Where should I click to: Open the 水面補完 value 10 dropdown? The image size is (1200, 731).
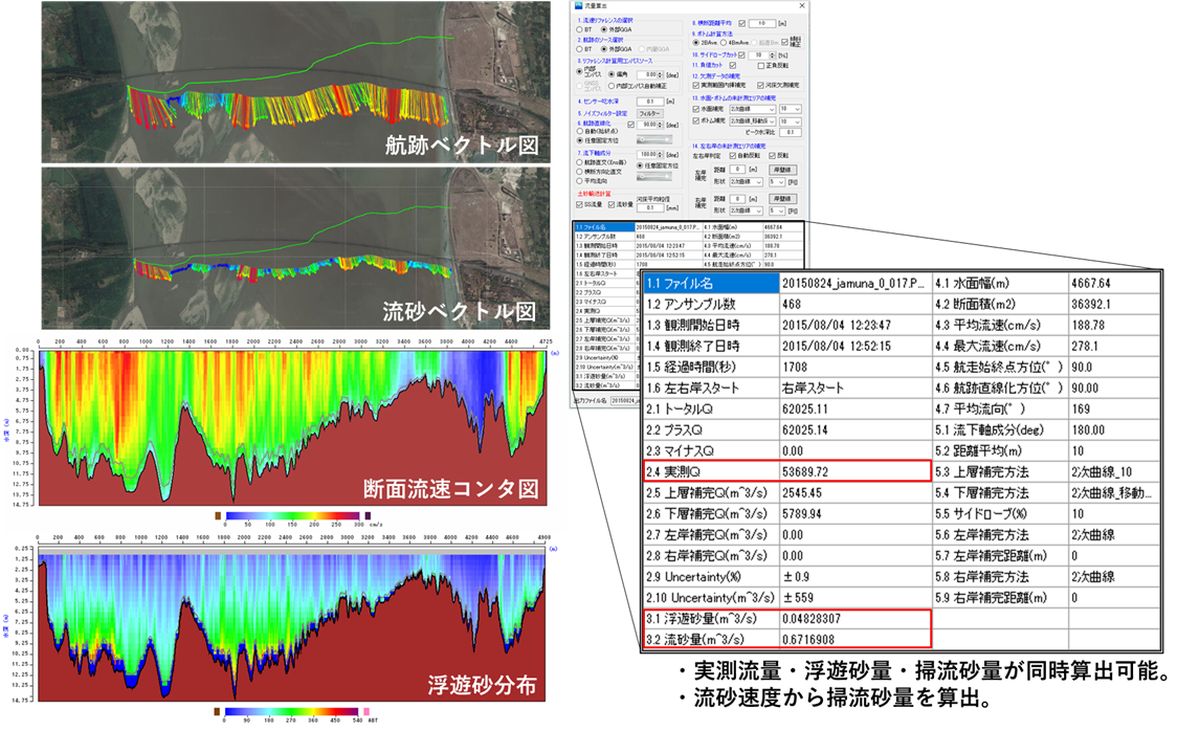pyautogui.click(x=790, y=109)
